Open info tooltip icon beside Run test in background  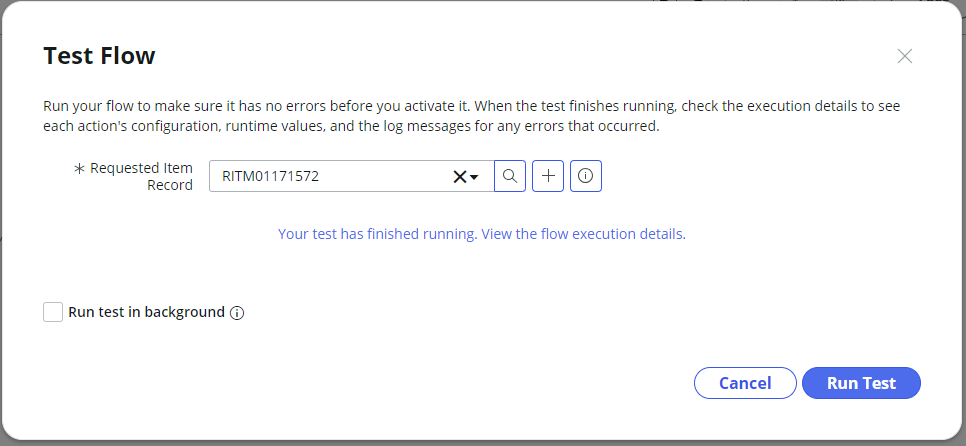[x=237, y=313]
